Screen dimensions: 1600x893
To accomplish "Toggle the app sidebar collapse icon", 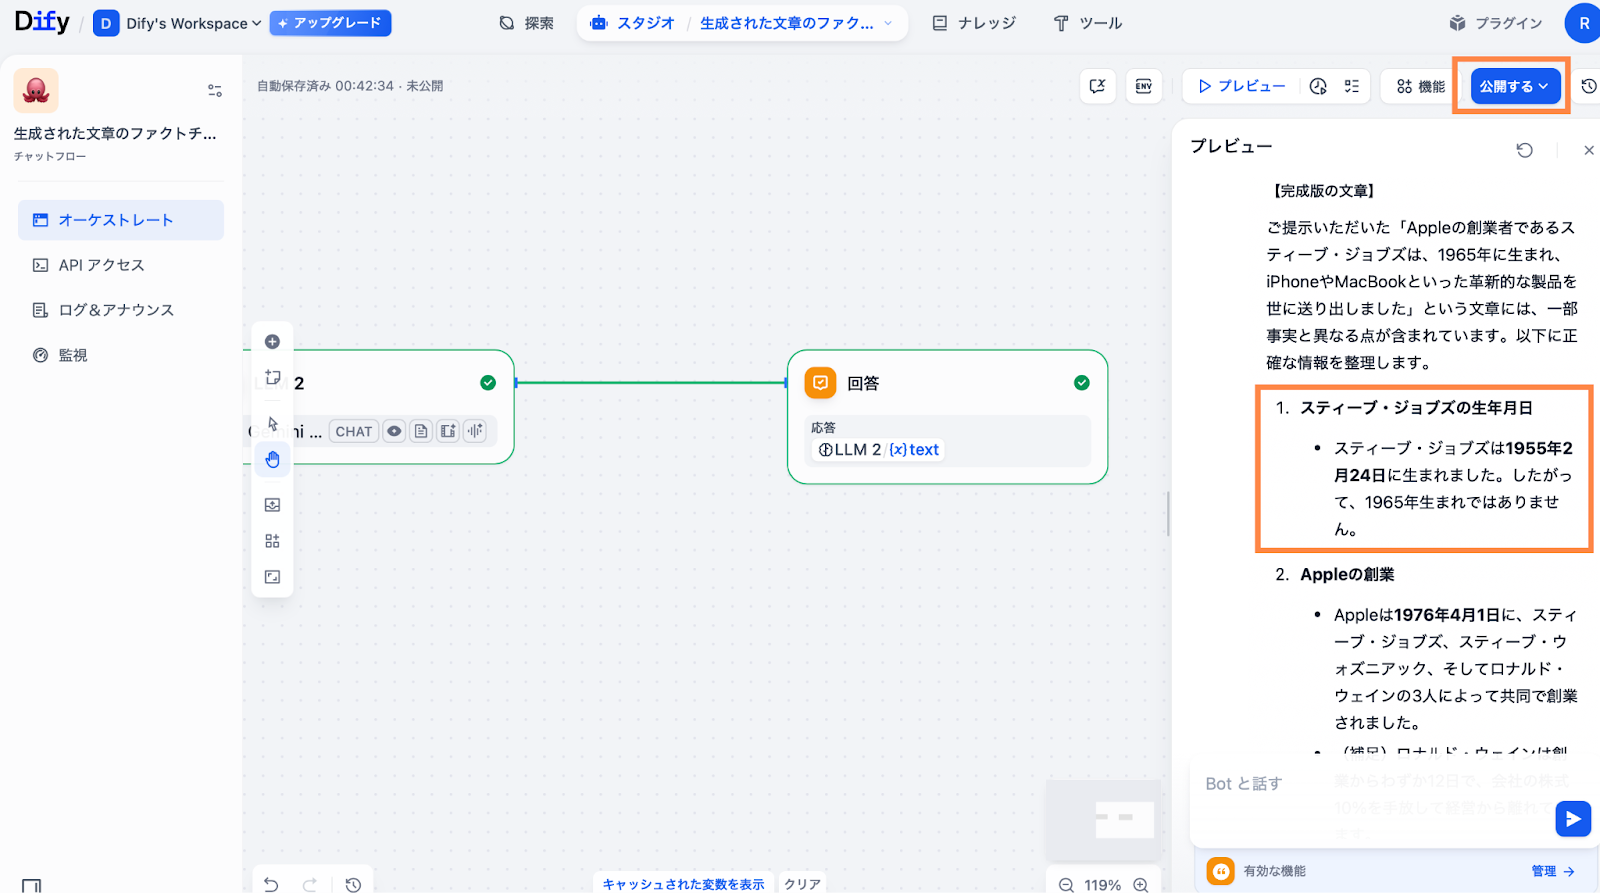I will pyautogui.click(x=32, y=885).
